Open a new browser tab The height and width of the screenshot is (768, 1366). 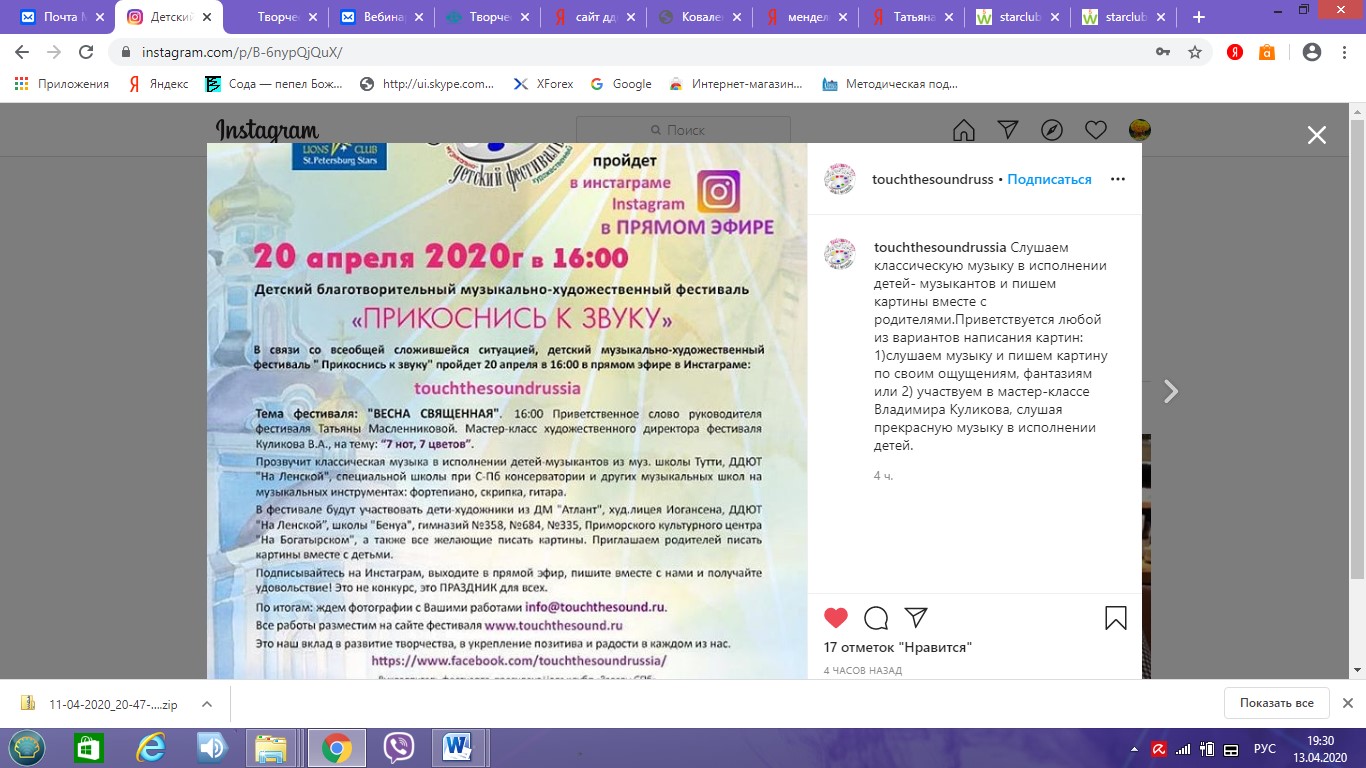coord(1199,17)
